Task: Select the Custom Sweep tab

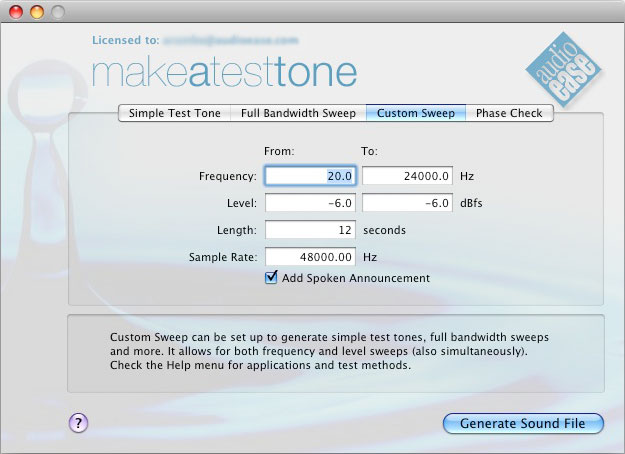Action: click(x=416, y=113)
